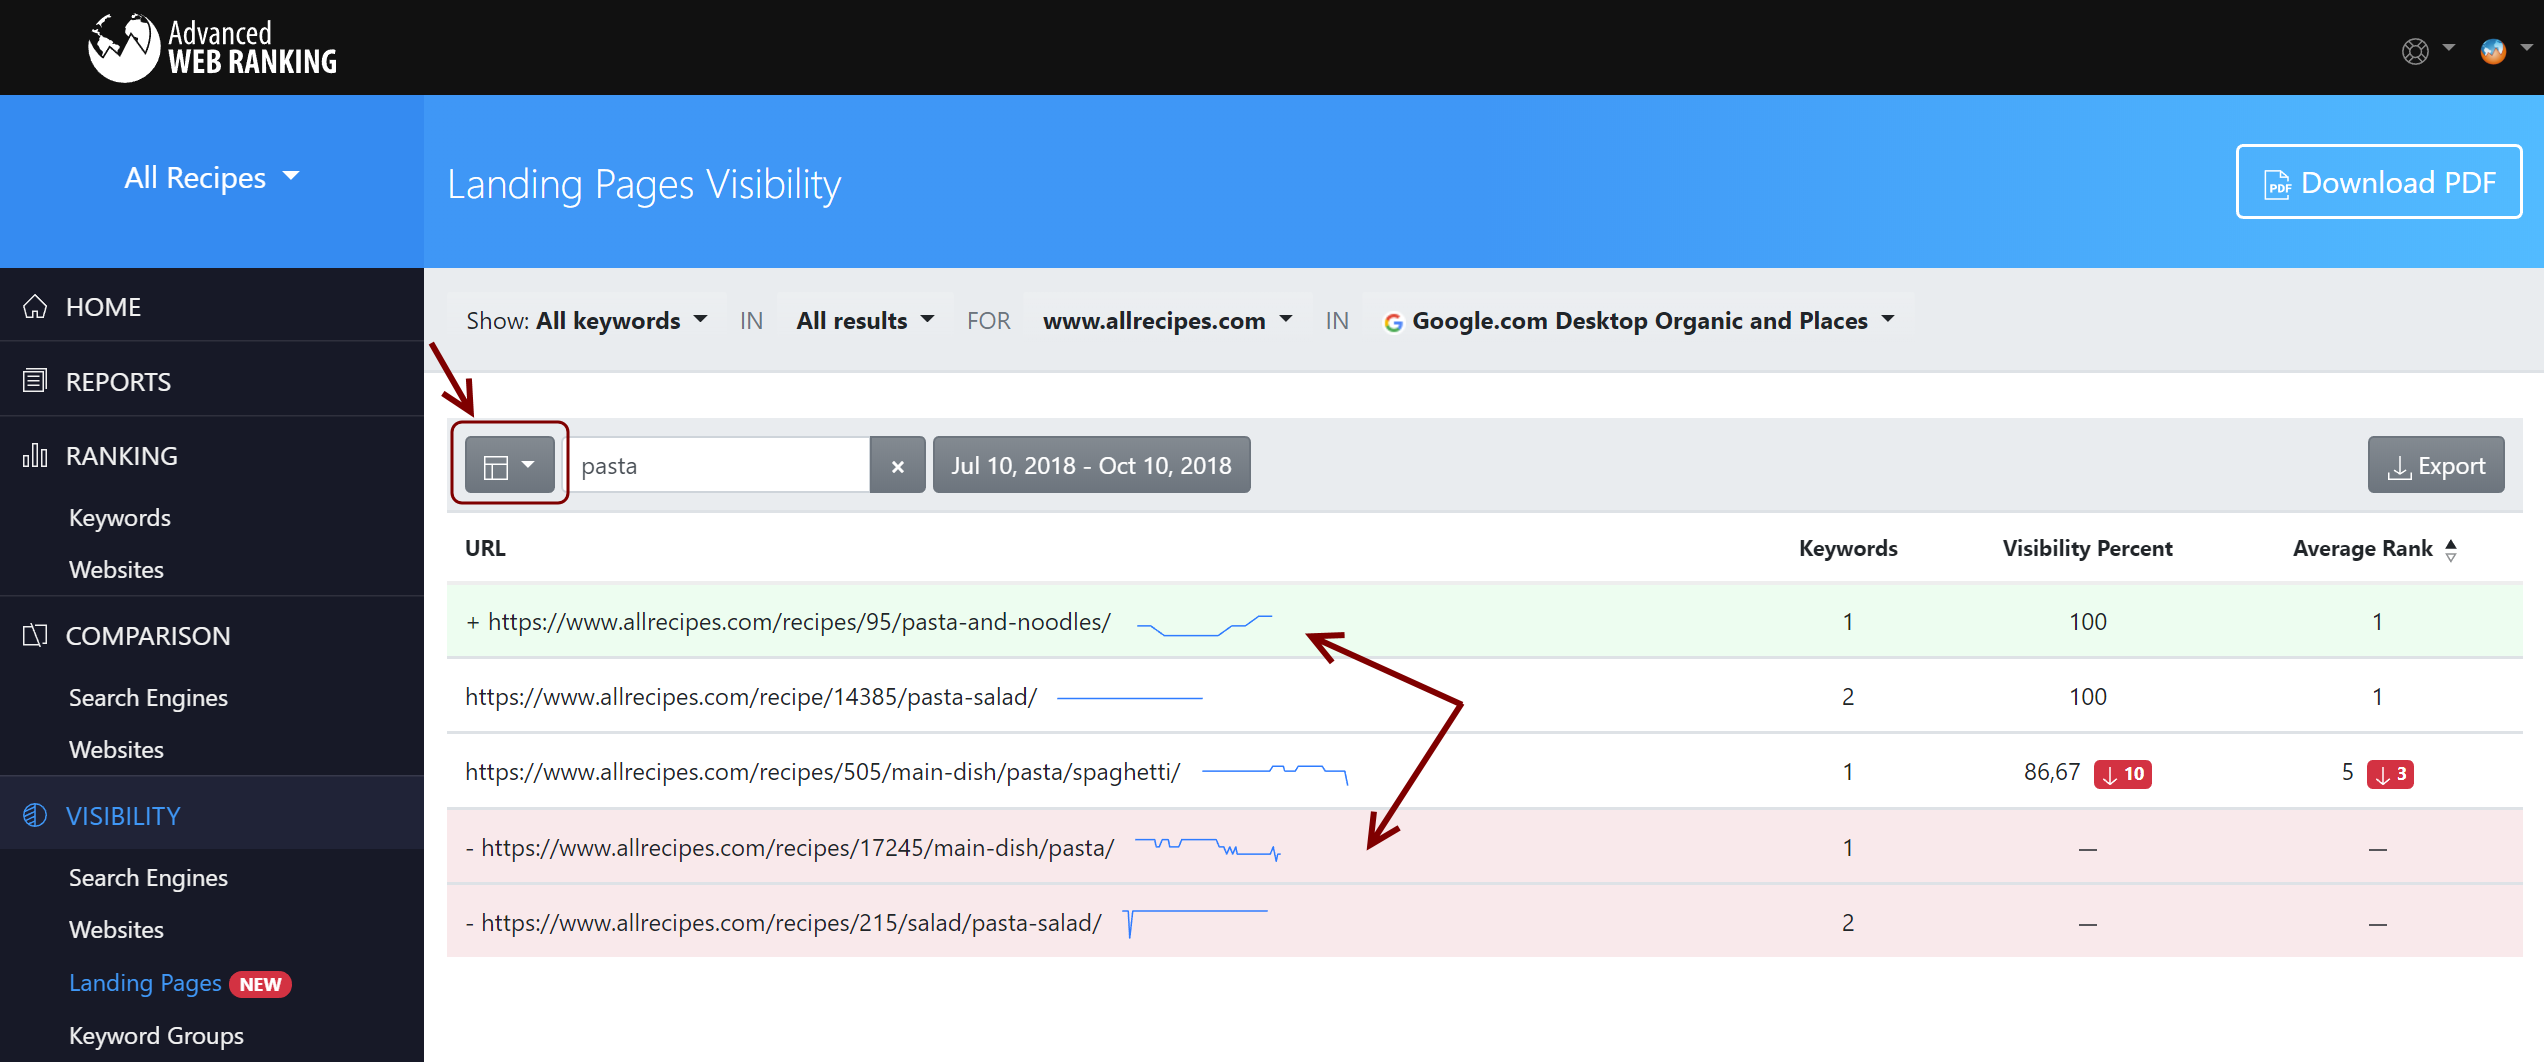Open Websites under Ranking
Screen dimensions: 2544x1062
pyautogui.click(x=116, y=570)
